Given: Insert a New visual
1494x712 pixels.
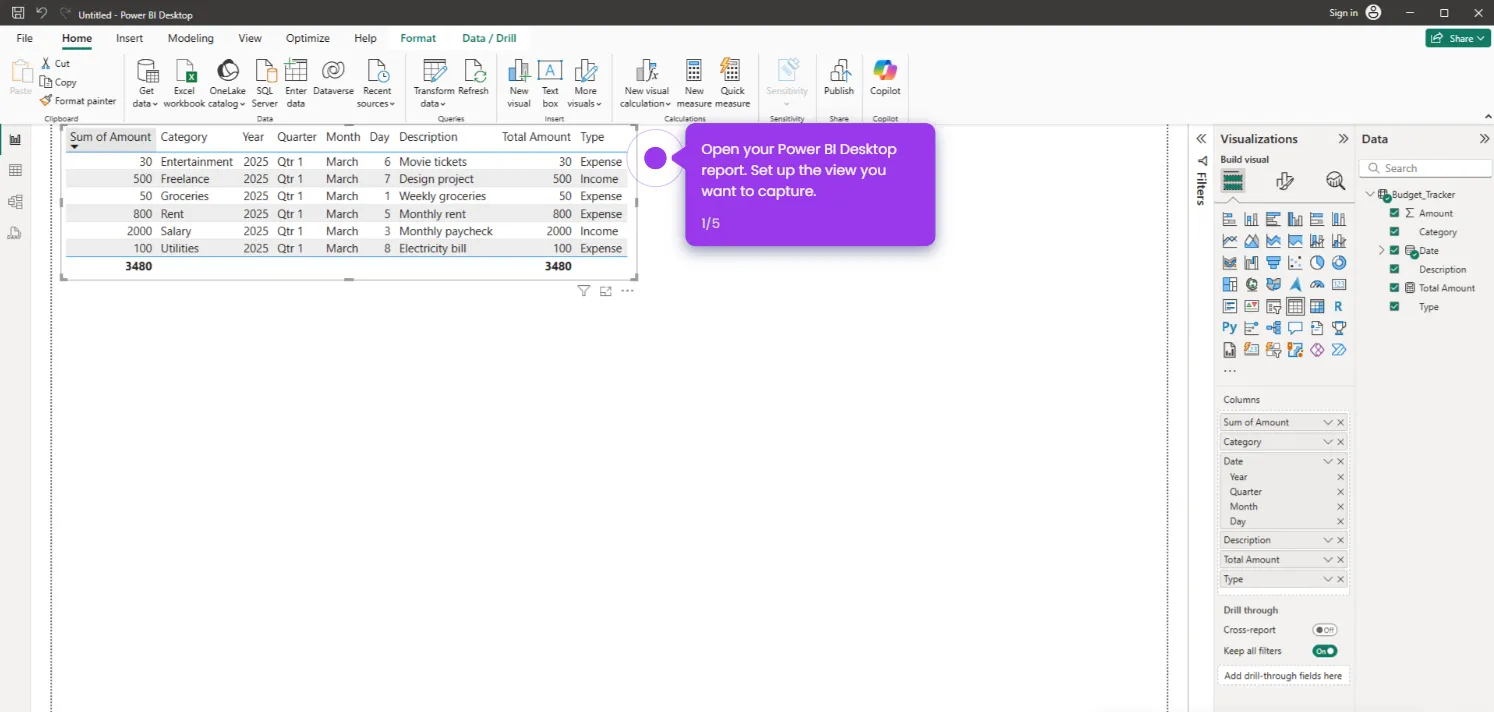Looking at the screenshot, I should [519, 84].
